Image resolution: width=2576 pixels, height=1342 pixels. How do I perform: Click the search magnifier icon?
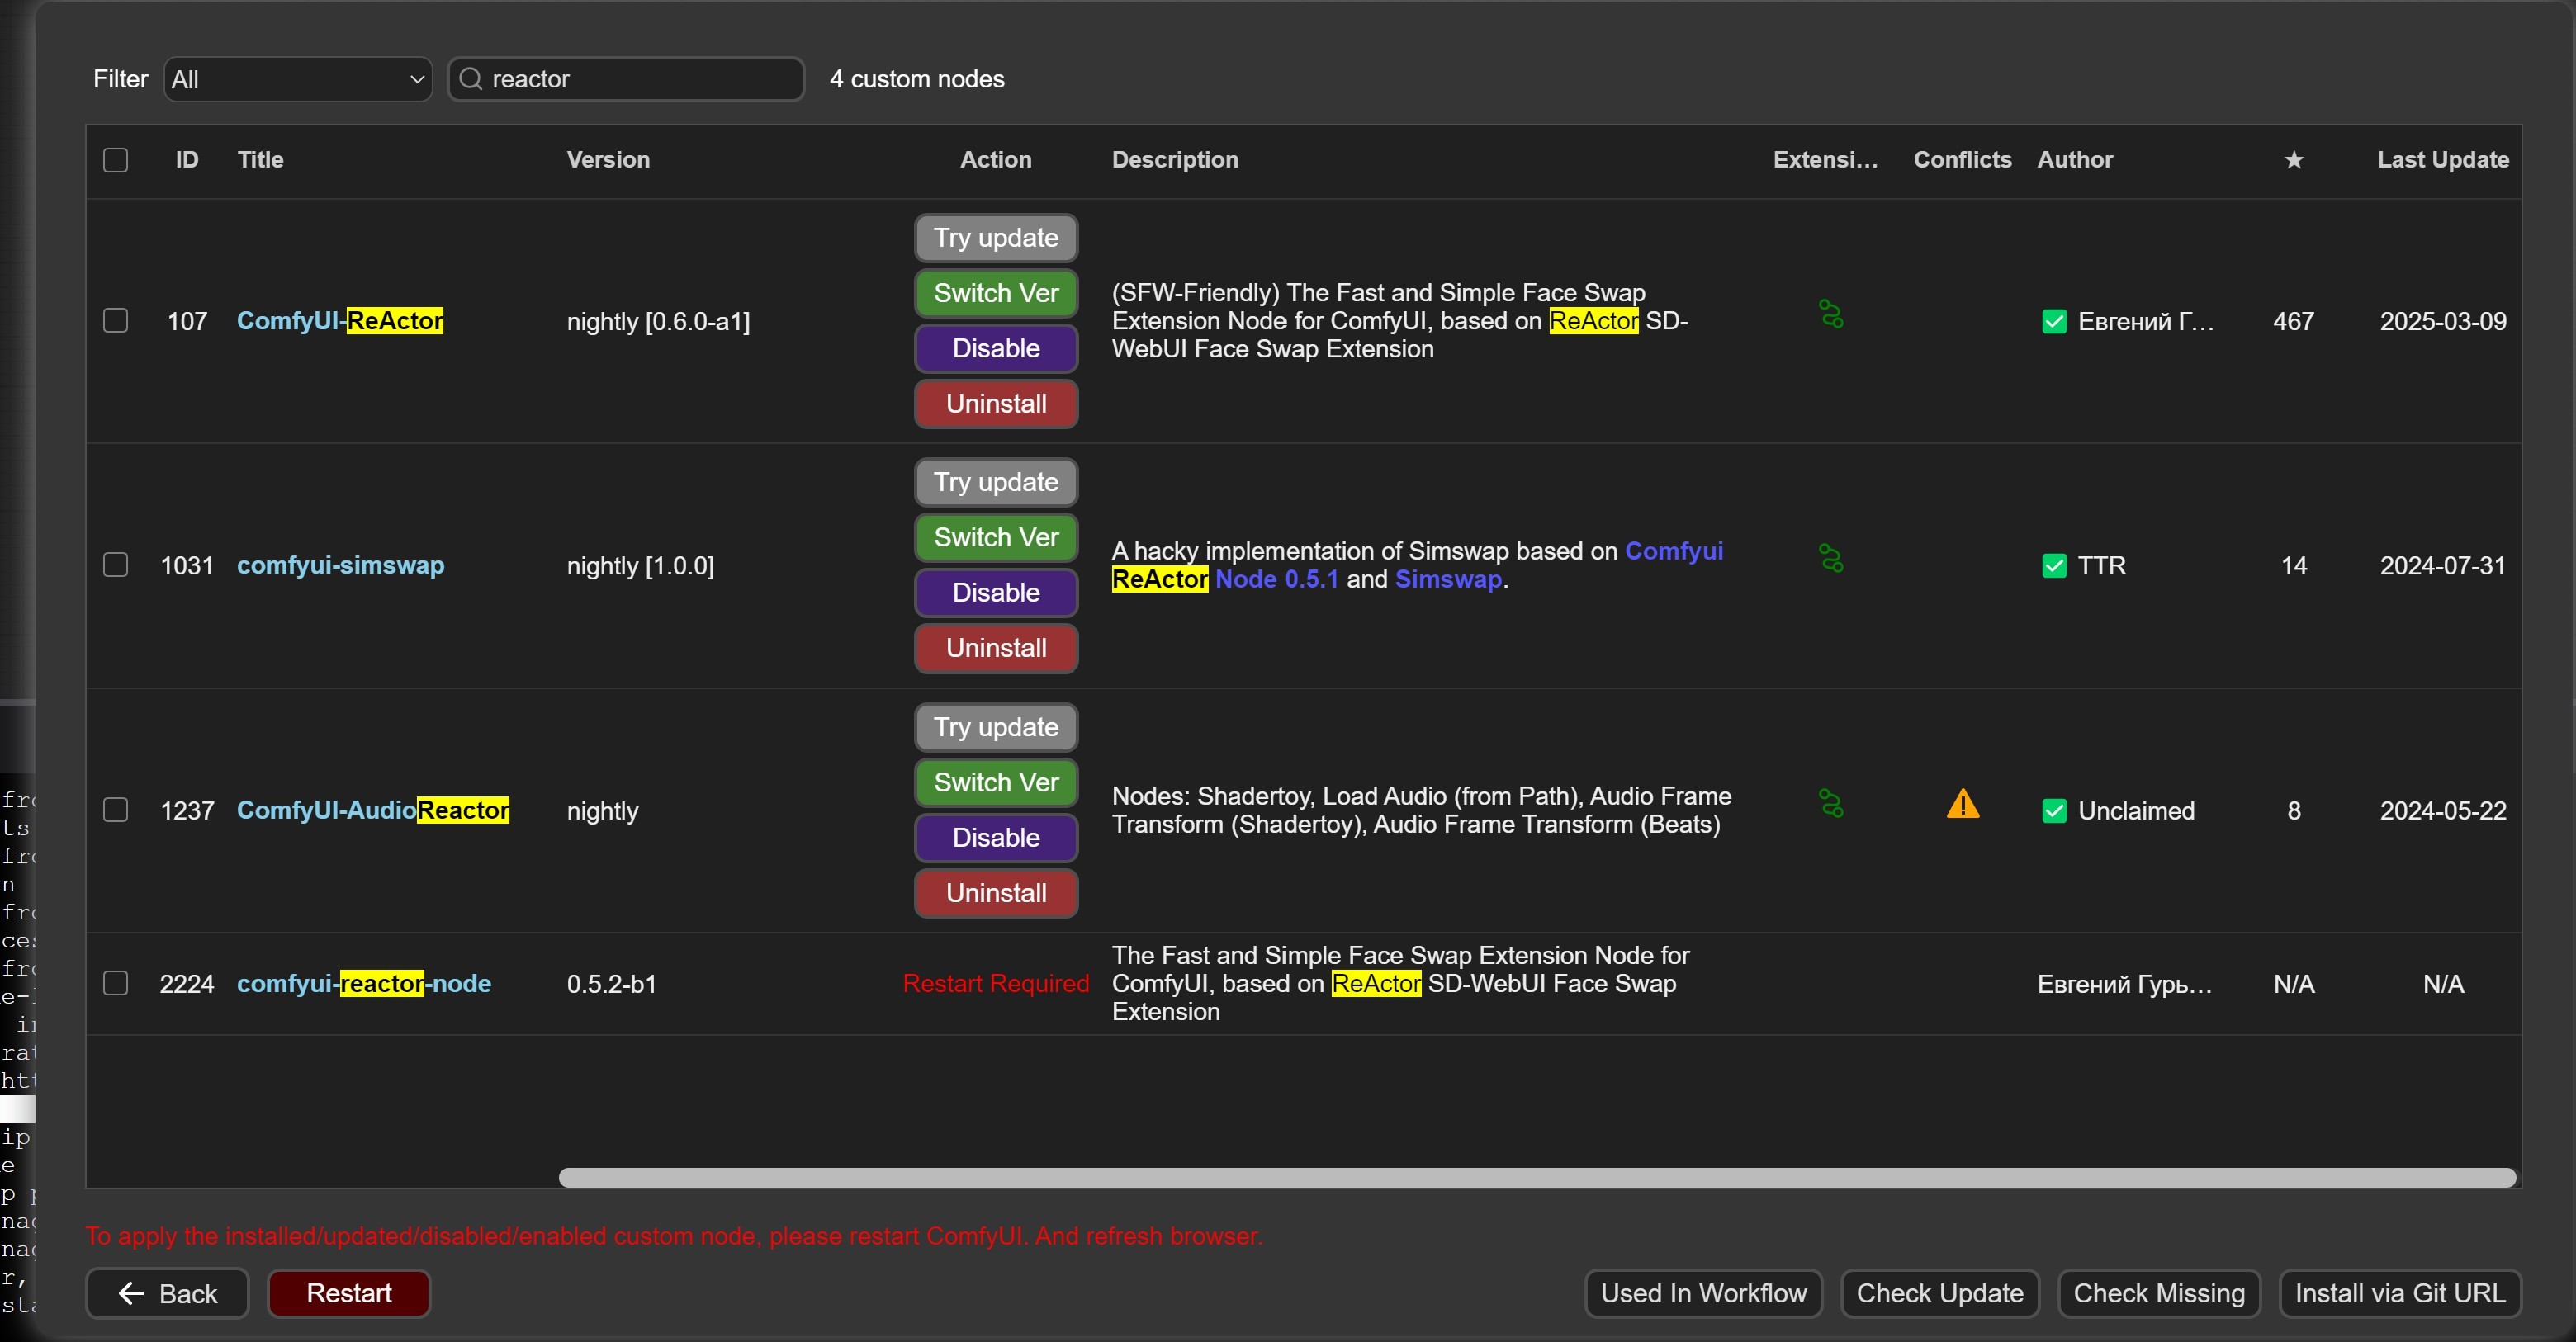coord(470,79)
